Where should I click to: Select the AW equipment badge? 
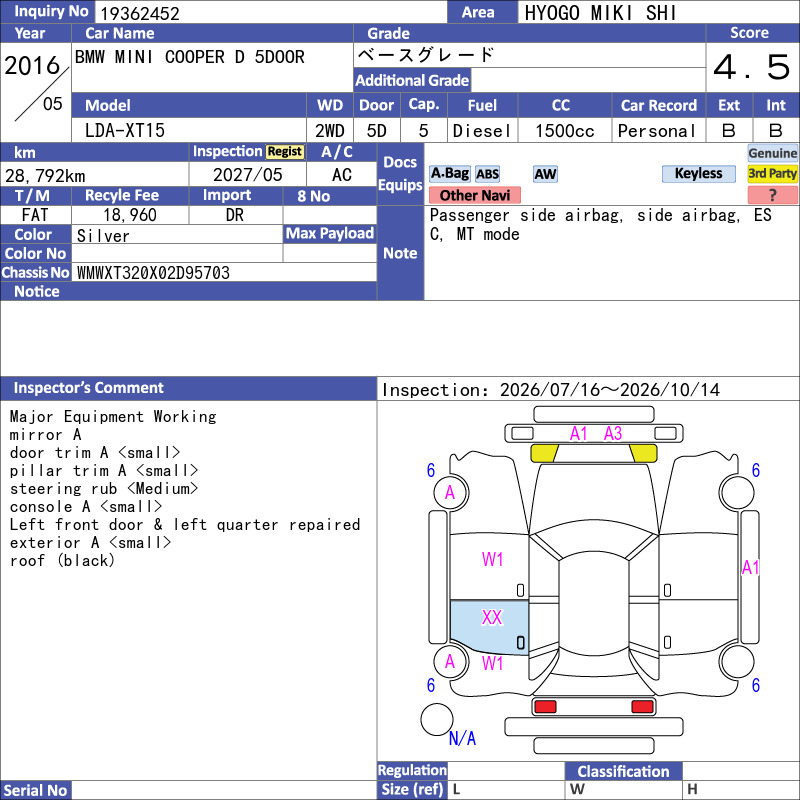[545, 174]
